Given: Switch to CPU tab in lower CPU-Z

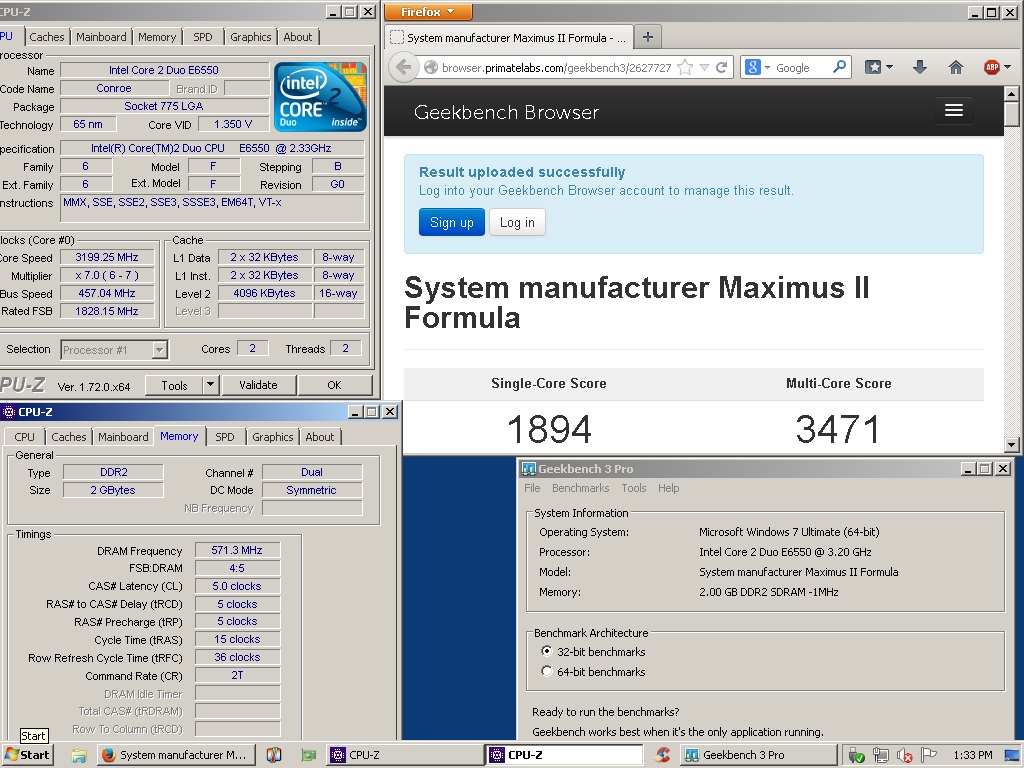Looking at the screenshot, I should pyautogui.click(x=24, y=437).
